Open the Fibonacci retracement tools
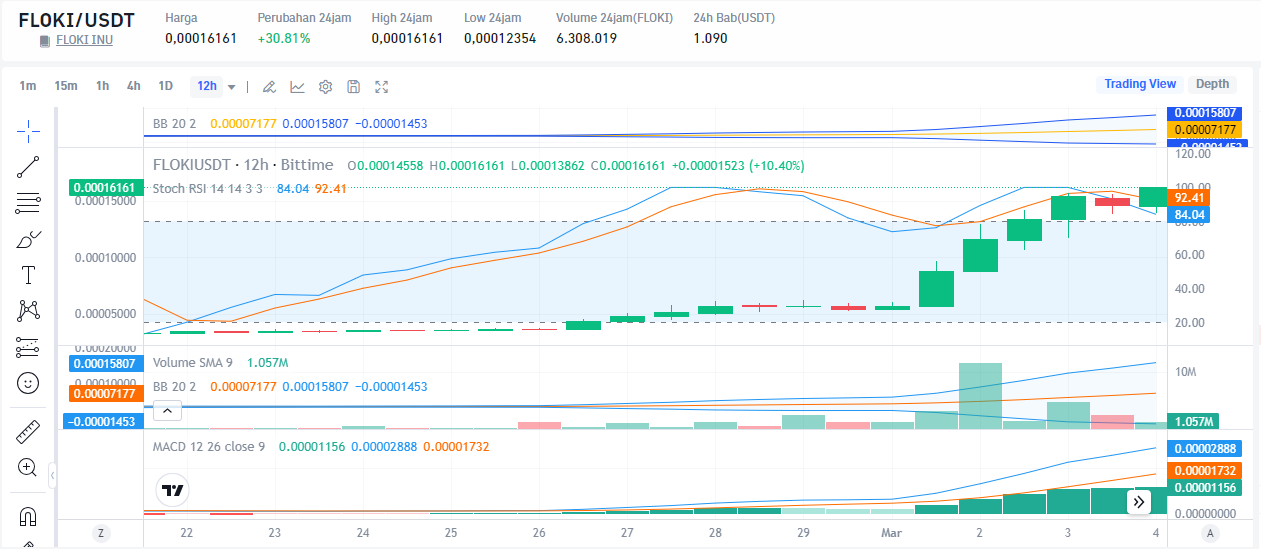1261x549 pixels. pos(28,203)
